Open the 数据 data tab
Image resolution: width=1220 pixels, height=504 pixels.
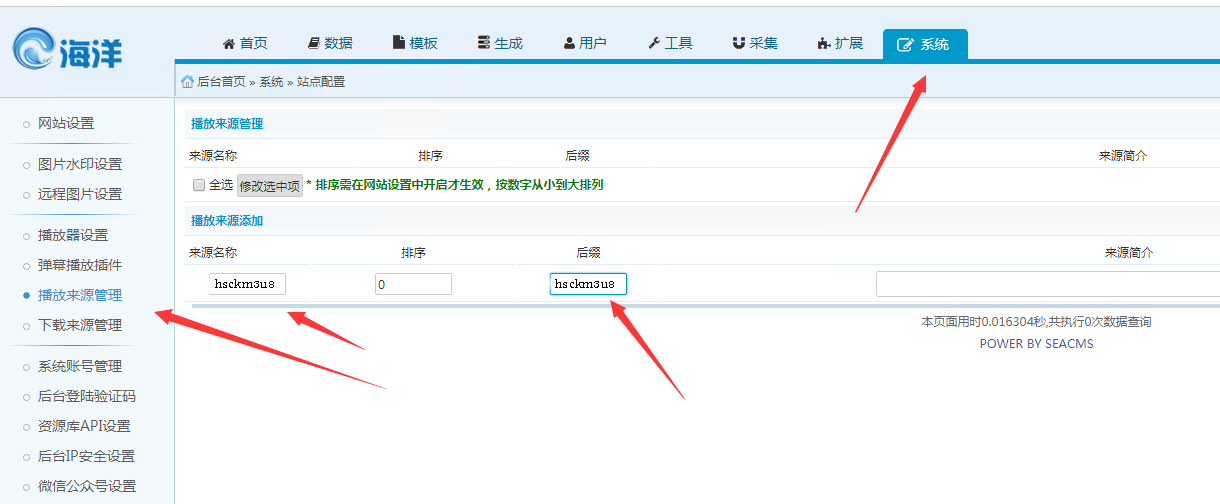tap(330, 43)
